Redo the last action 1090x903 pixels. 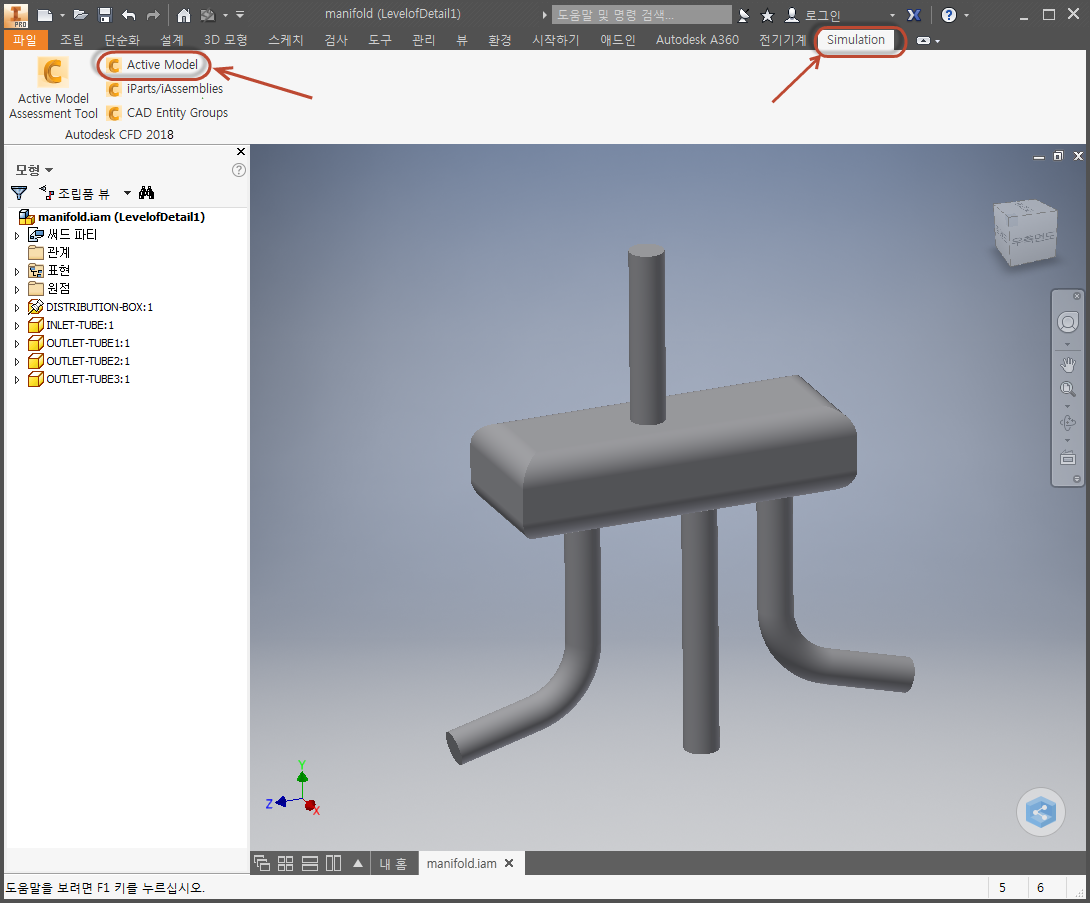point(153,15)
